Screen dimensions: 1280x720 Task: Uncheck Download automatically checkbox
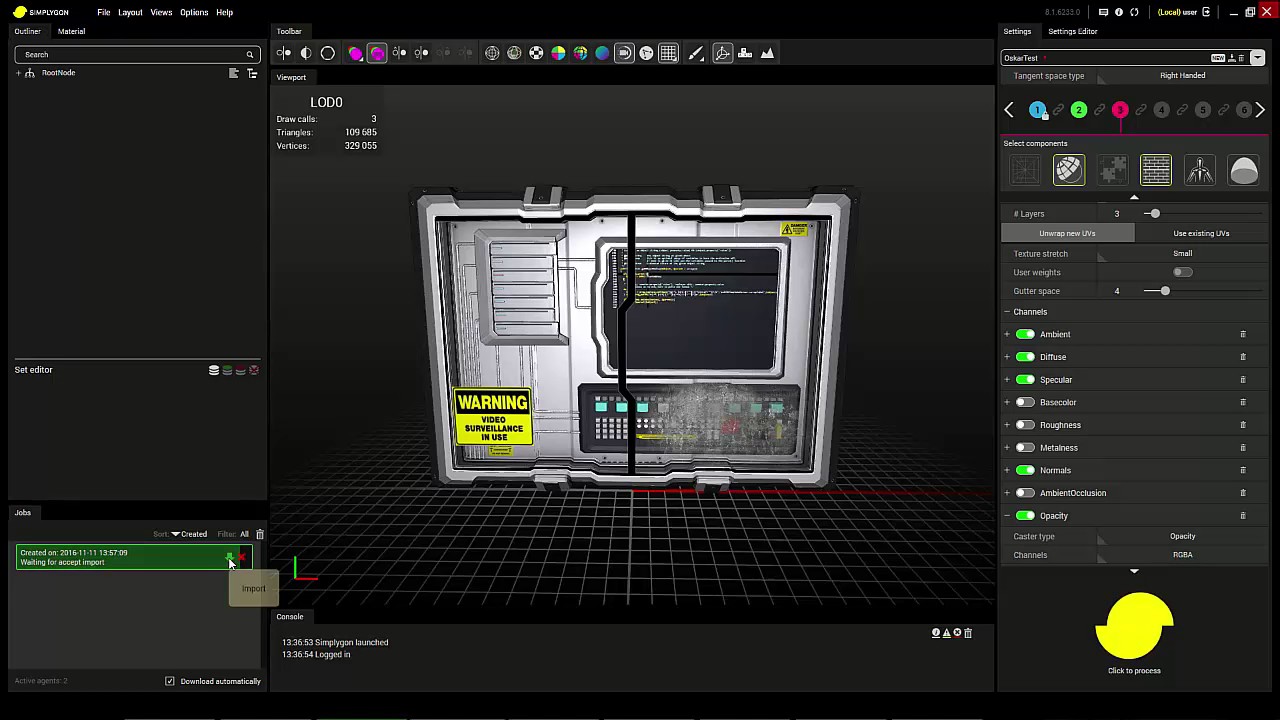point(170,681)
